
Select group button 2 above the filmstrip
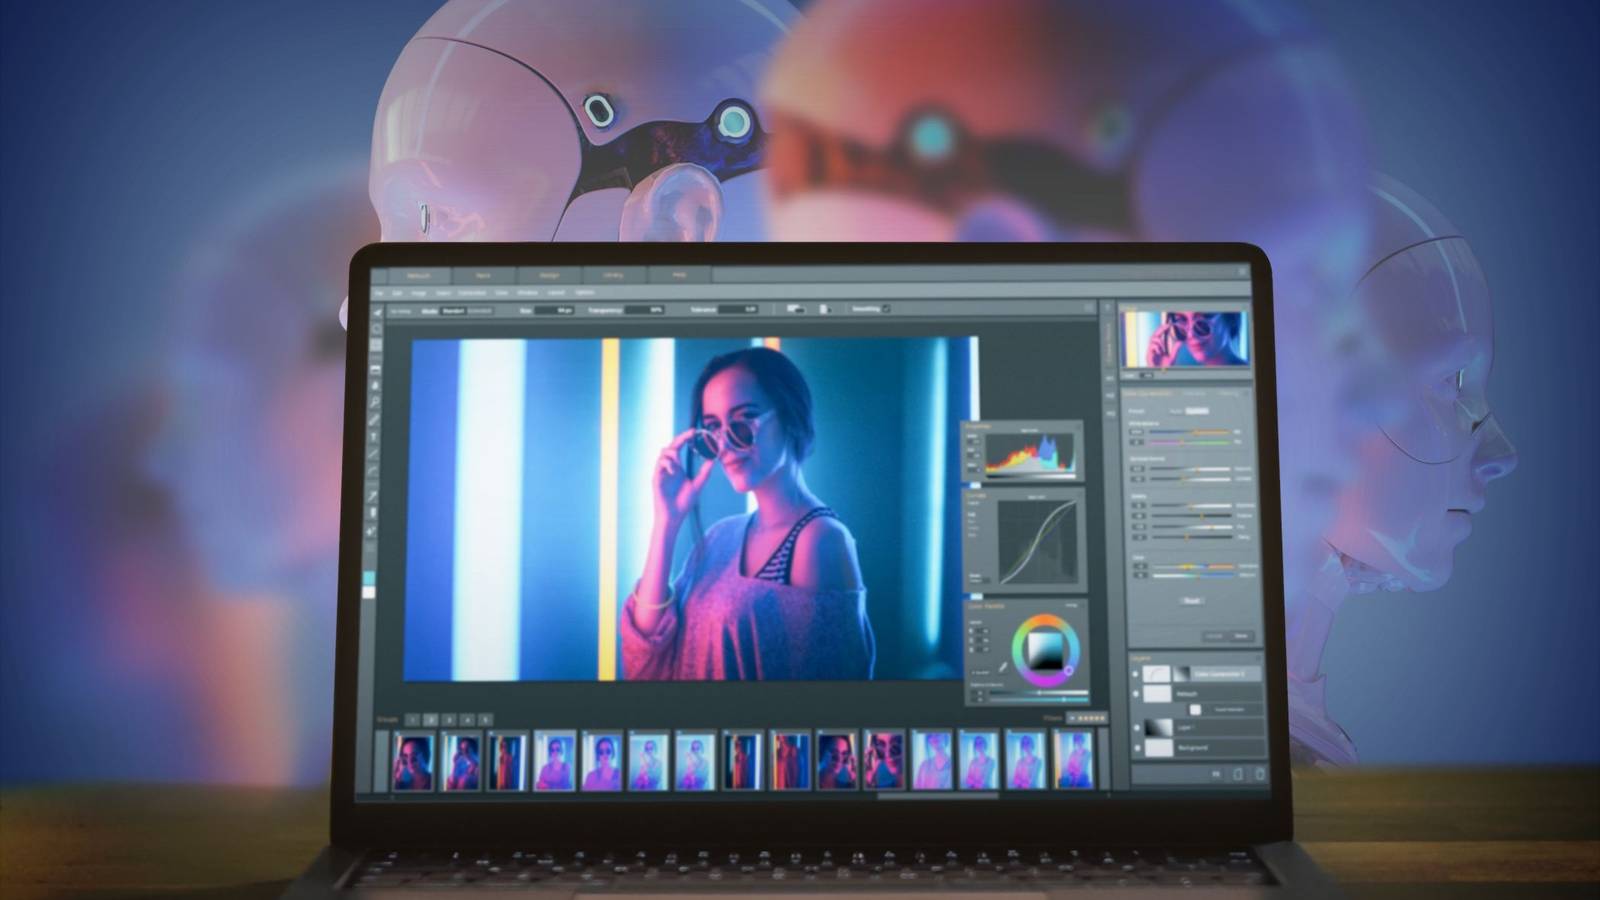(x=431, y=719)
